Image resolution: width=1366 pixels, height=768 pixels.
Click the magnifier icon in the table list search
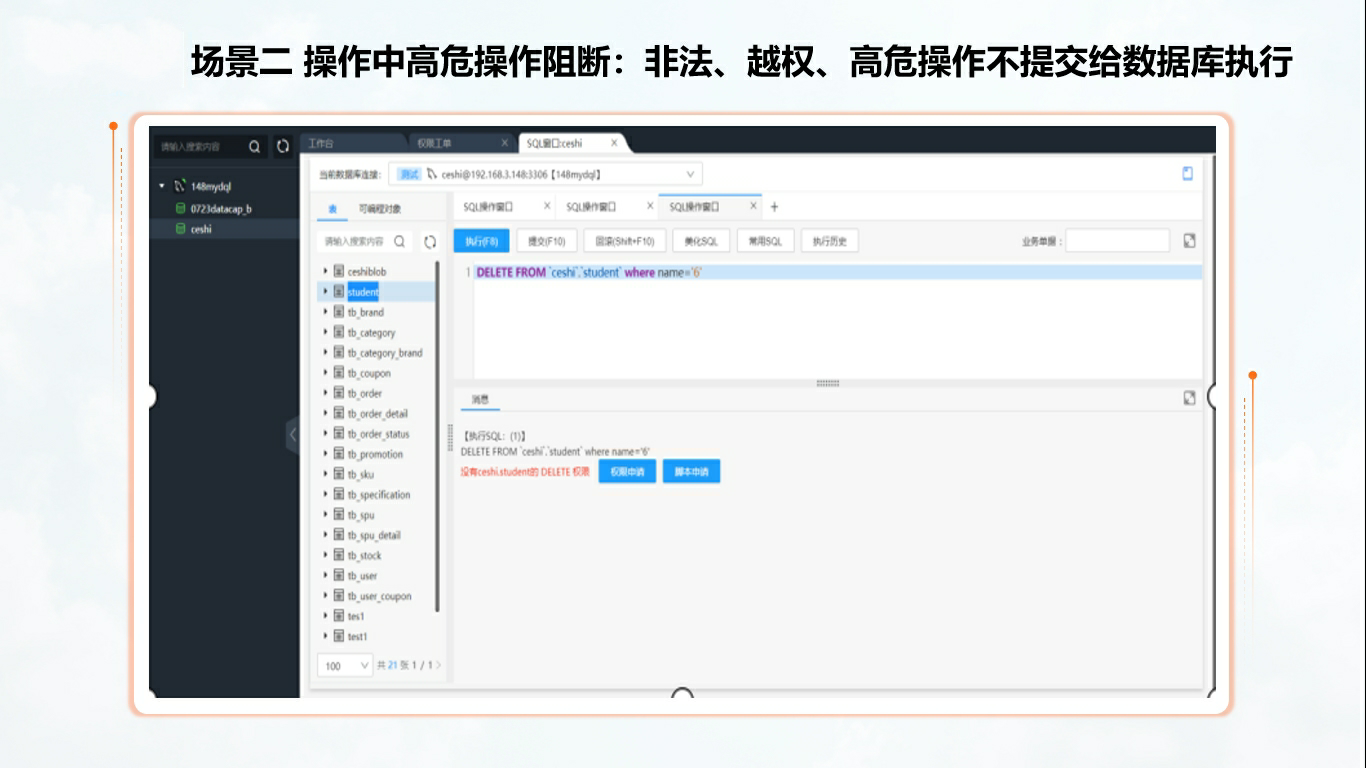point(399,241)
